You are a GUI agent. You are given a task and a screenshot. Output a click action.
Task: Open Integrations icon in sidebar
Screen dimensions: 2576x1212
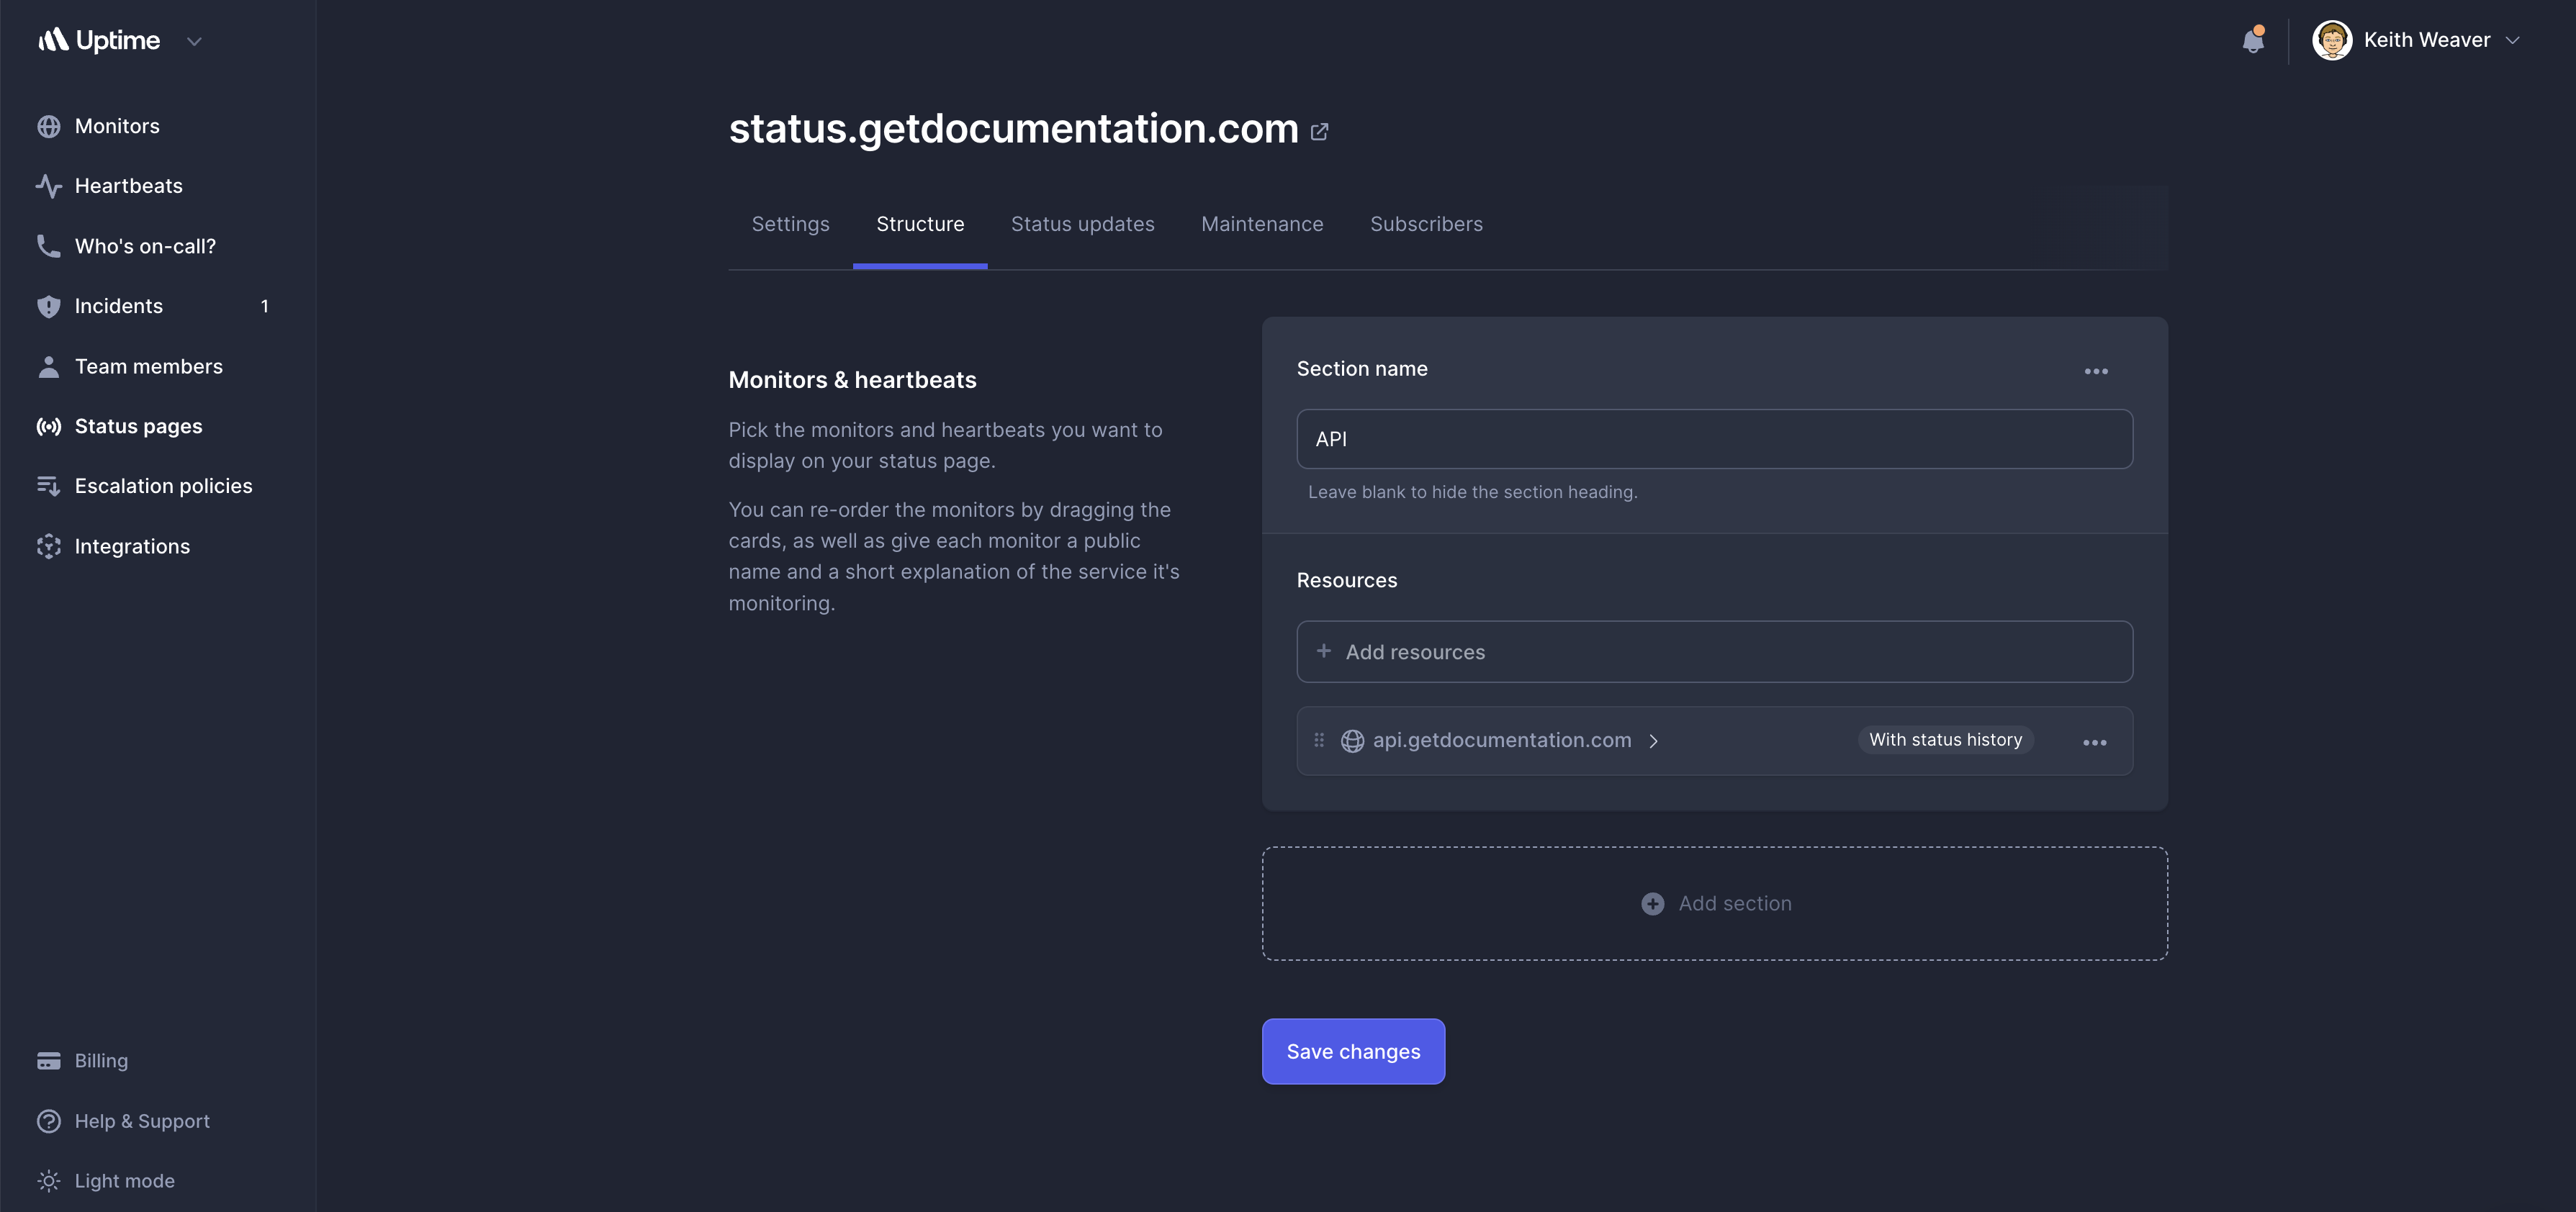tap(48, 546)
